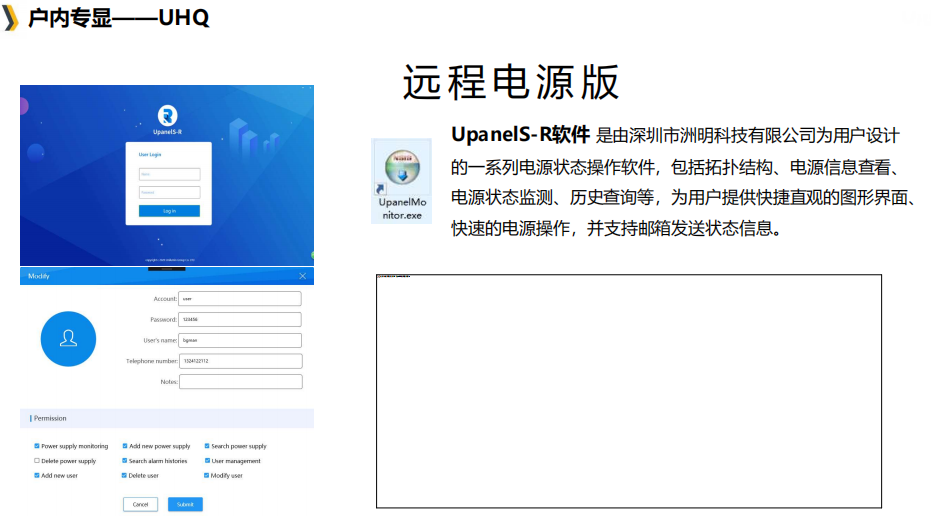Click the Account input field
This screenshot has width=931, height=519.
coord(240,298)
